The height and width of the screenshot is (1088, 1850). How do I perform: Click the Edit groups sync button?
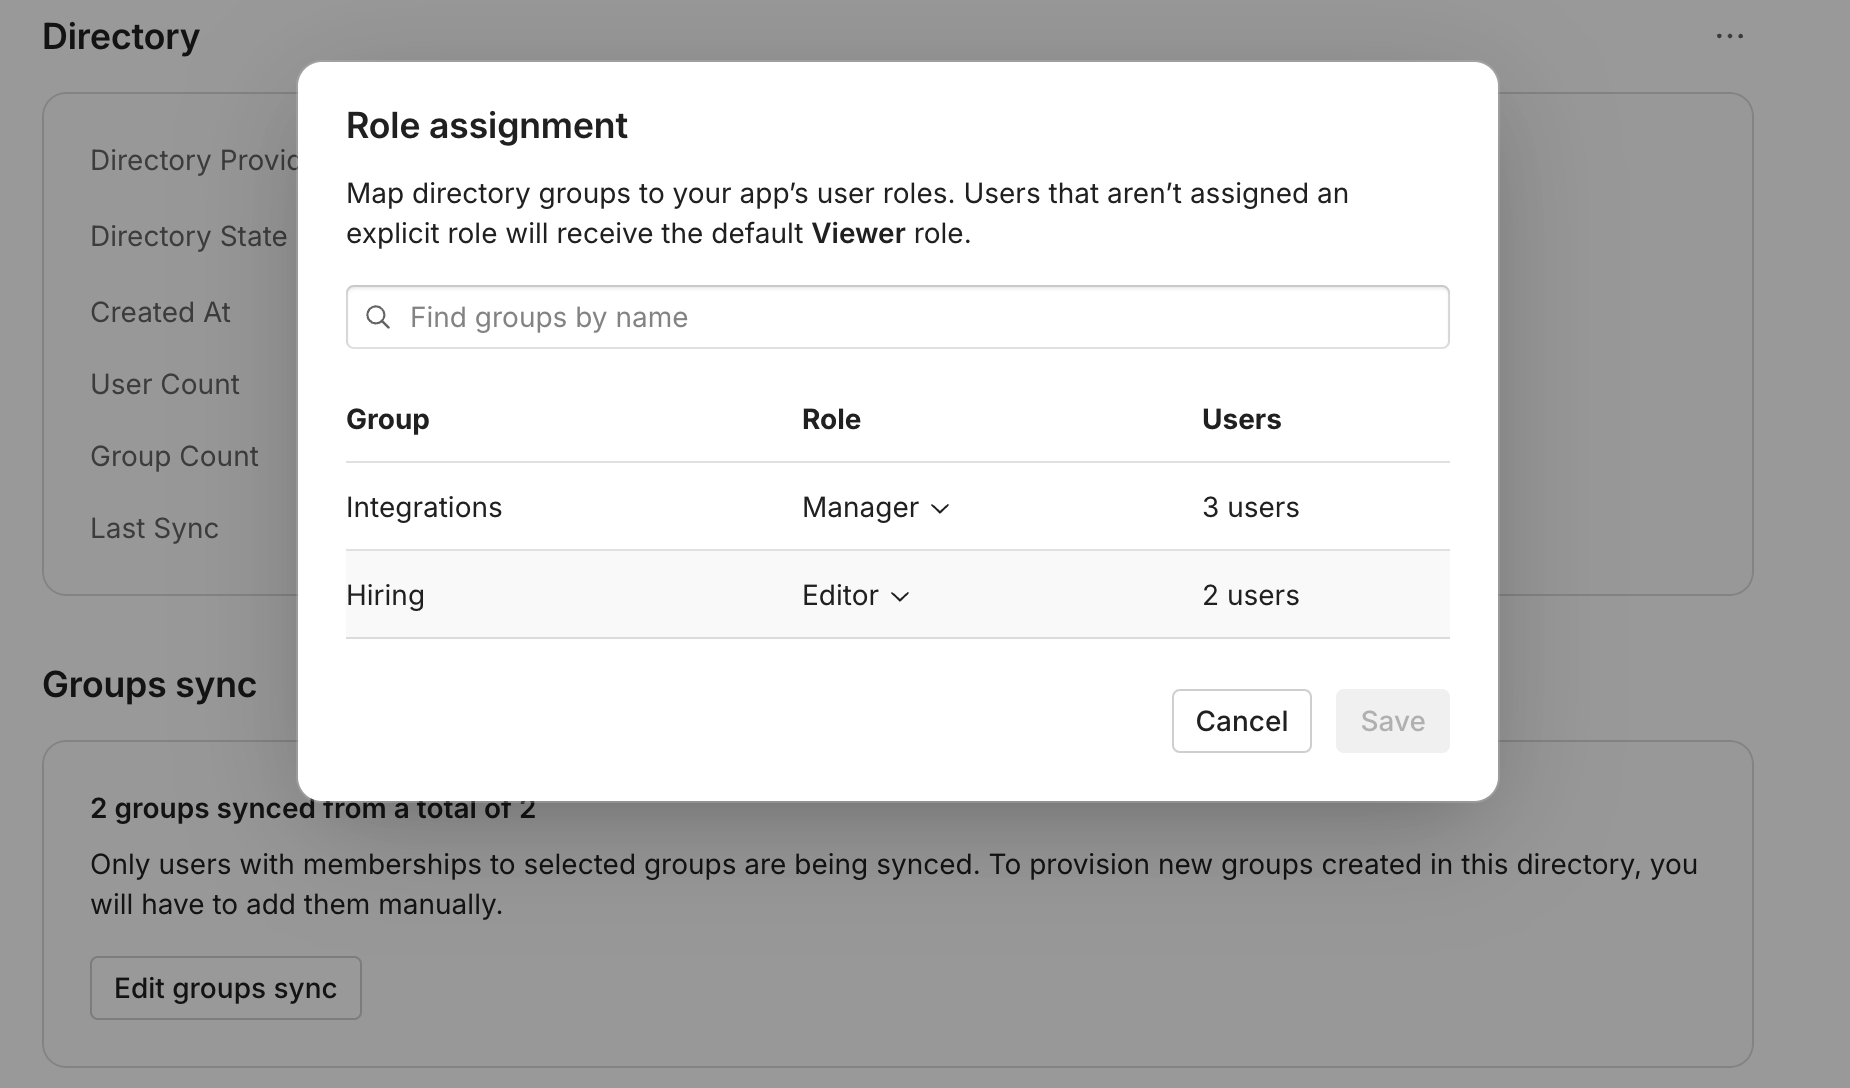[225, 988]
